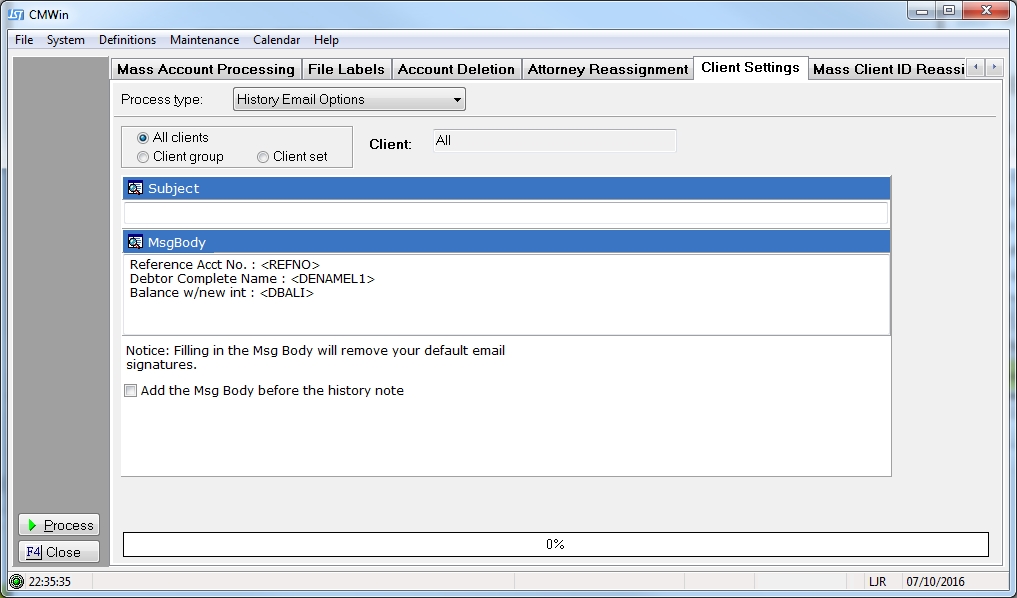Viewport: 1017px width, 598px height.
Task: Select the Client set radio button
Action: coord(263,157)
